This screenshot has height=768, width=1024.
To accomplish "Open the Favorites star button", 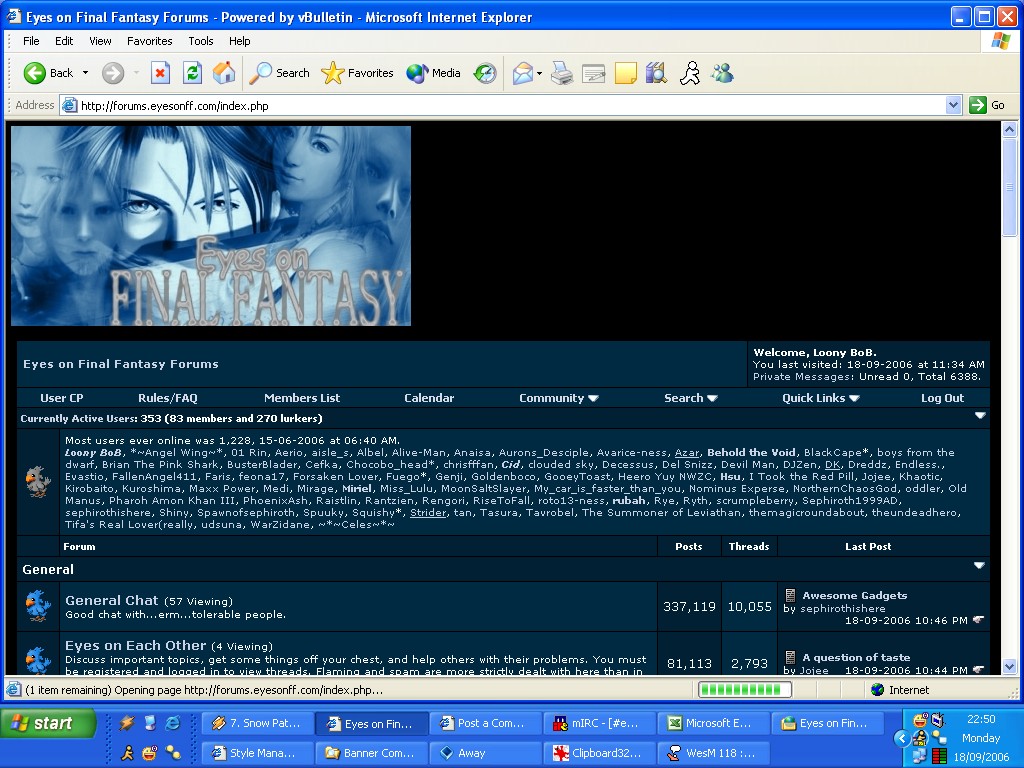I will coord(357,73).
